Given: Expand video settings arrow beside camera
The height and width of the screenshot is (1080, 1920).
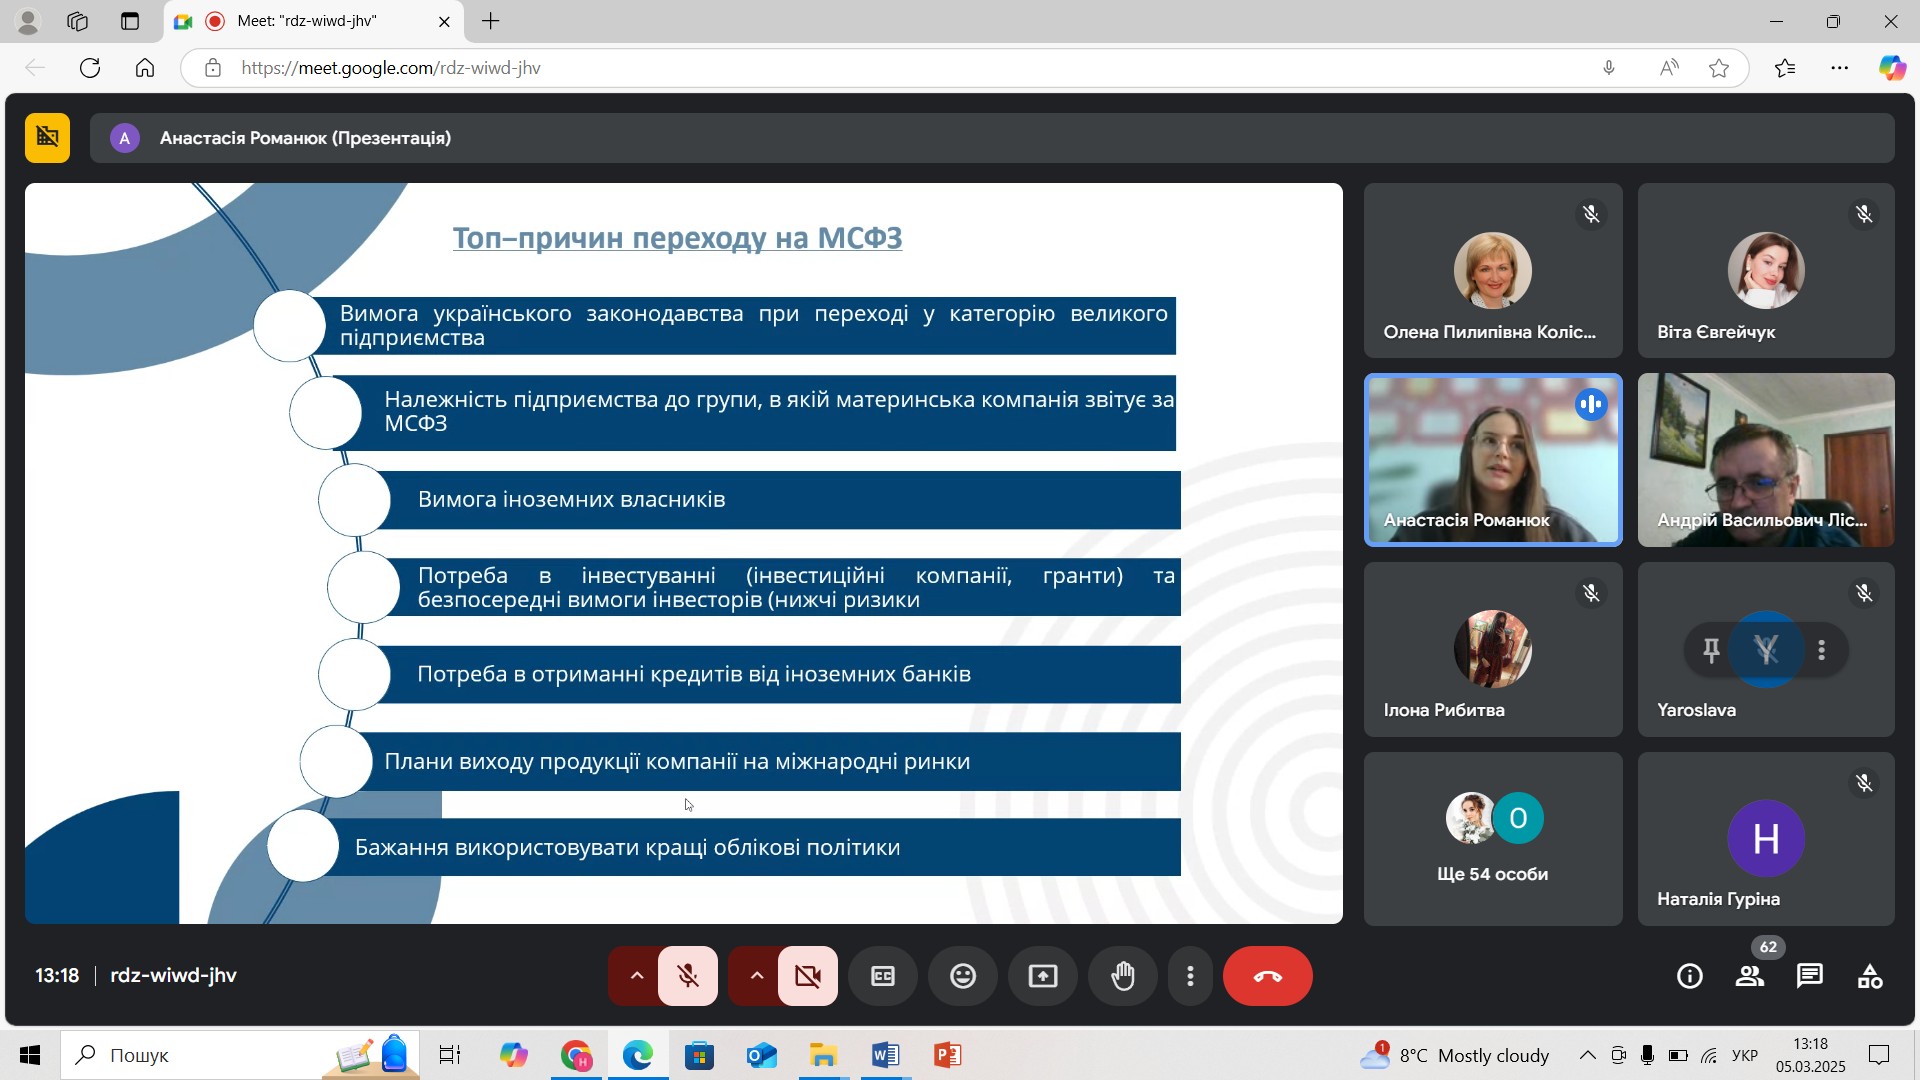Looking at the screenshot, I should [x=756, y=976].
